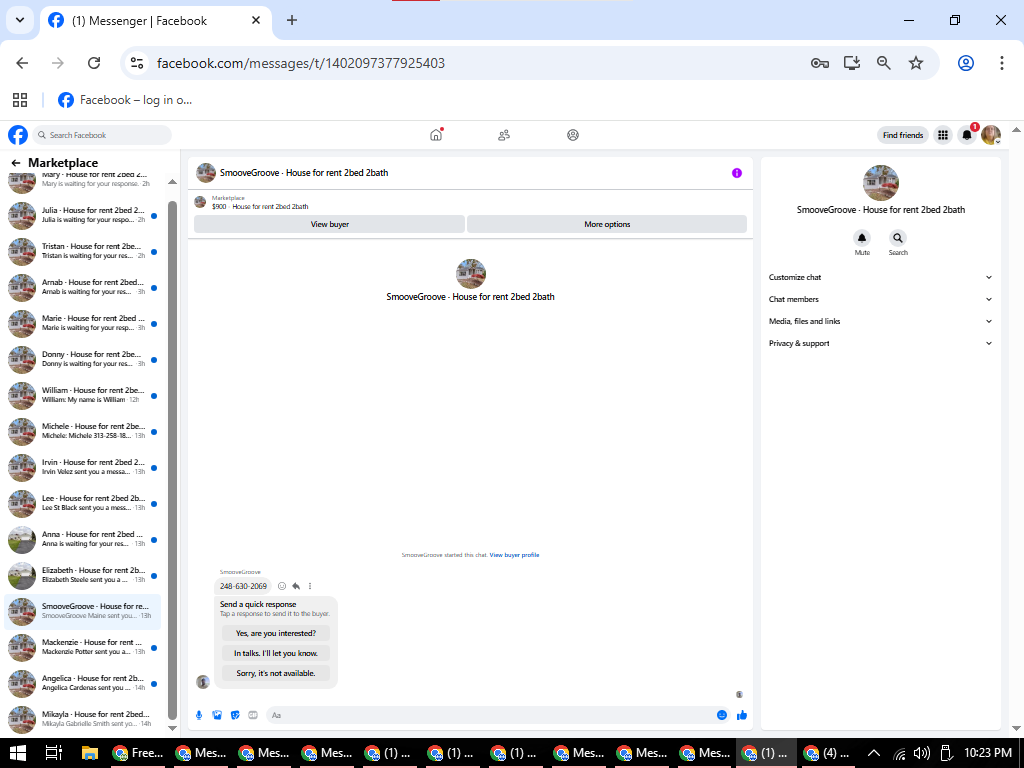
Task: Mute the SmooveGroove conversation
Action: pyautogui.click(x=862, y=238)
